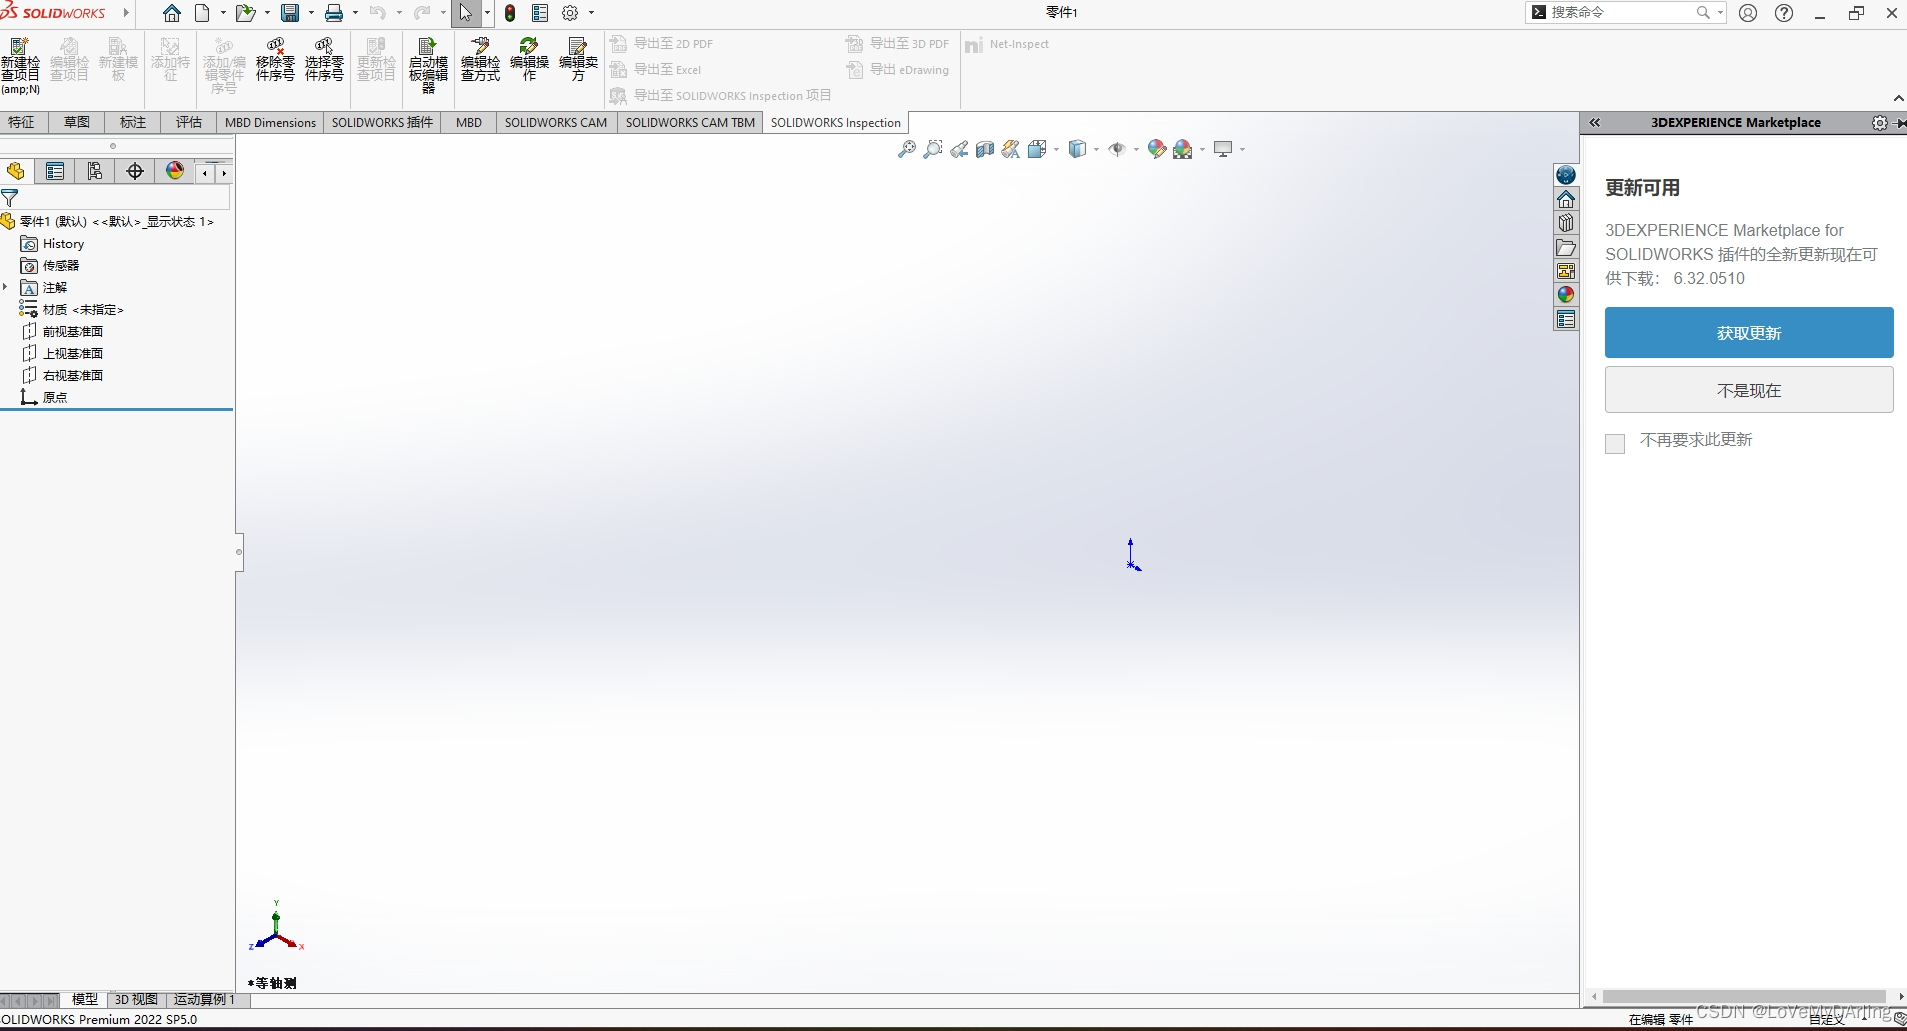Click Select Balloons (选择零件序号)
The width and height of the screenshot is (1907, 1031).
[324, 60]
